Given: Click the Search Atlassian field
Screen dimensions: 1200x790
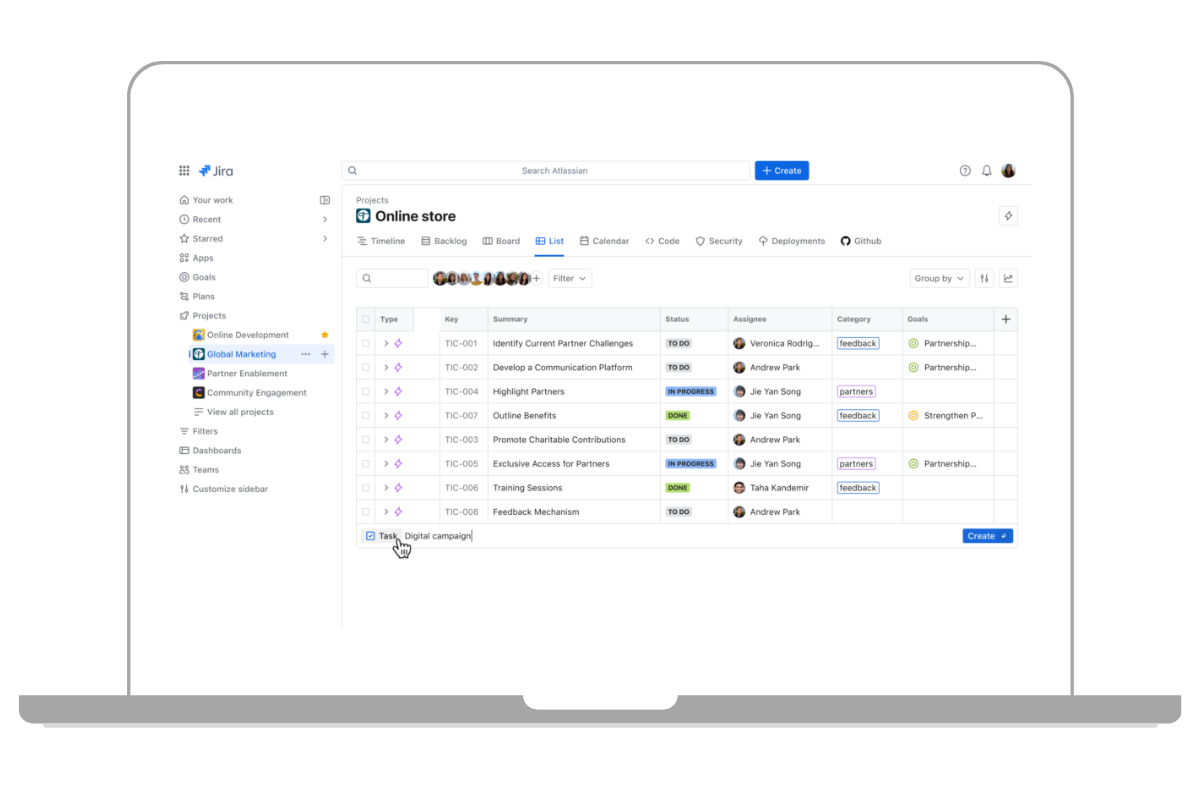Looking at the screenshot, I should click(x=546, y=171).
